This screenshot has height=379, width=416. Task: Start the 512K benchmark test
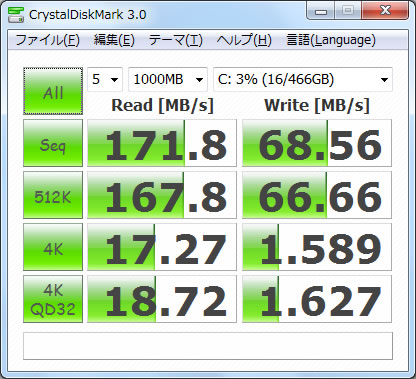click(53, 195)
